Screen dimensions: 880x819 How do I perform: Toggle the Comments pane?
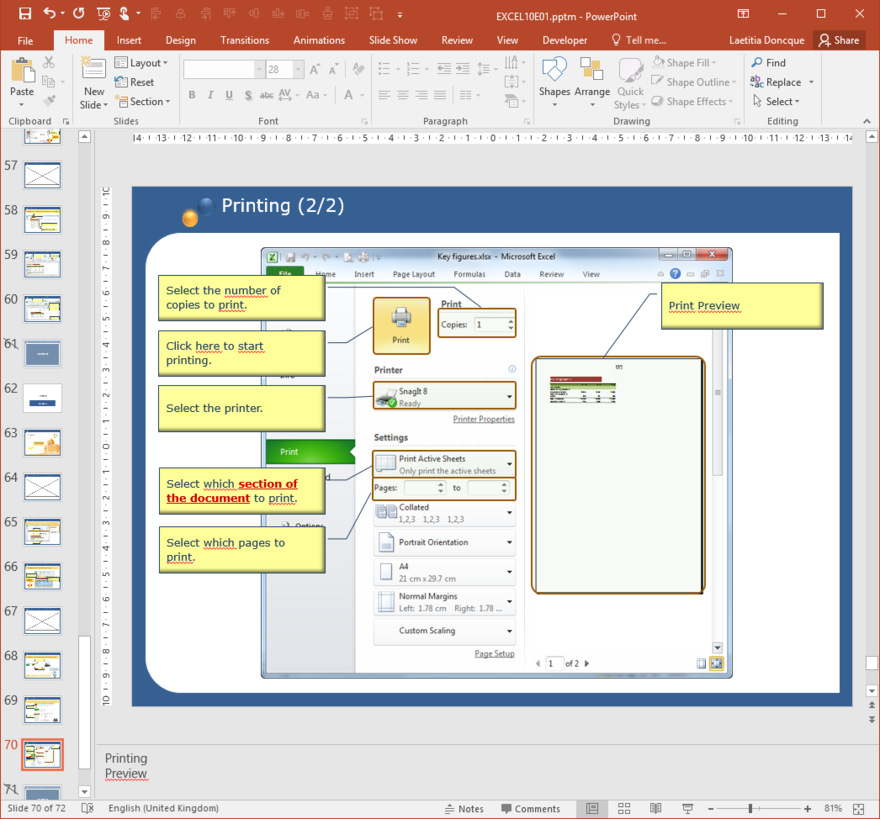coord(530,808)
